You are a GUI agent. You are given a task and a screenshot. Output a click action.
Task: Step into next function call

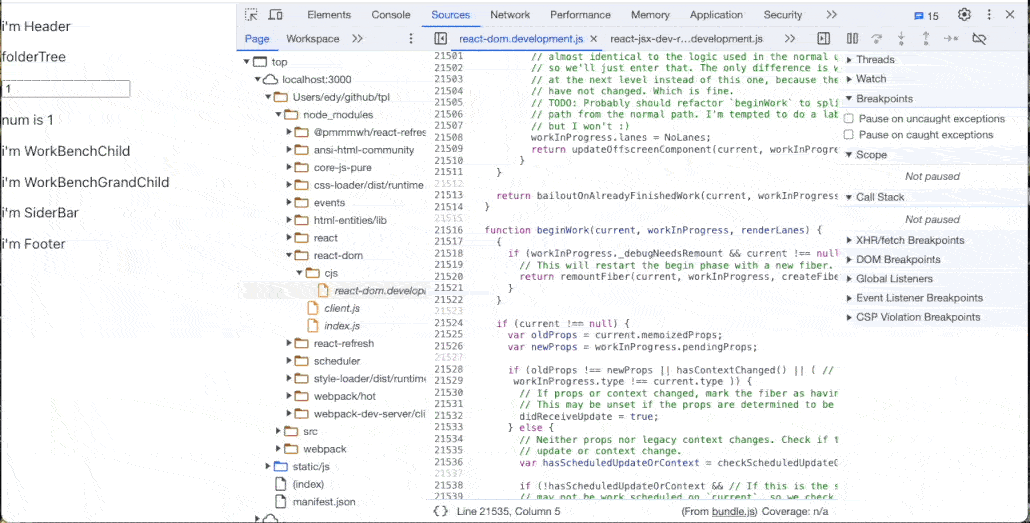click(901, 39)
